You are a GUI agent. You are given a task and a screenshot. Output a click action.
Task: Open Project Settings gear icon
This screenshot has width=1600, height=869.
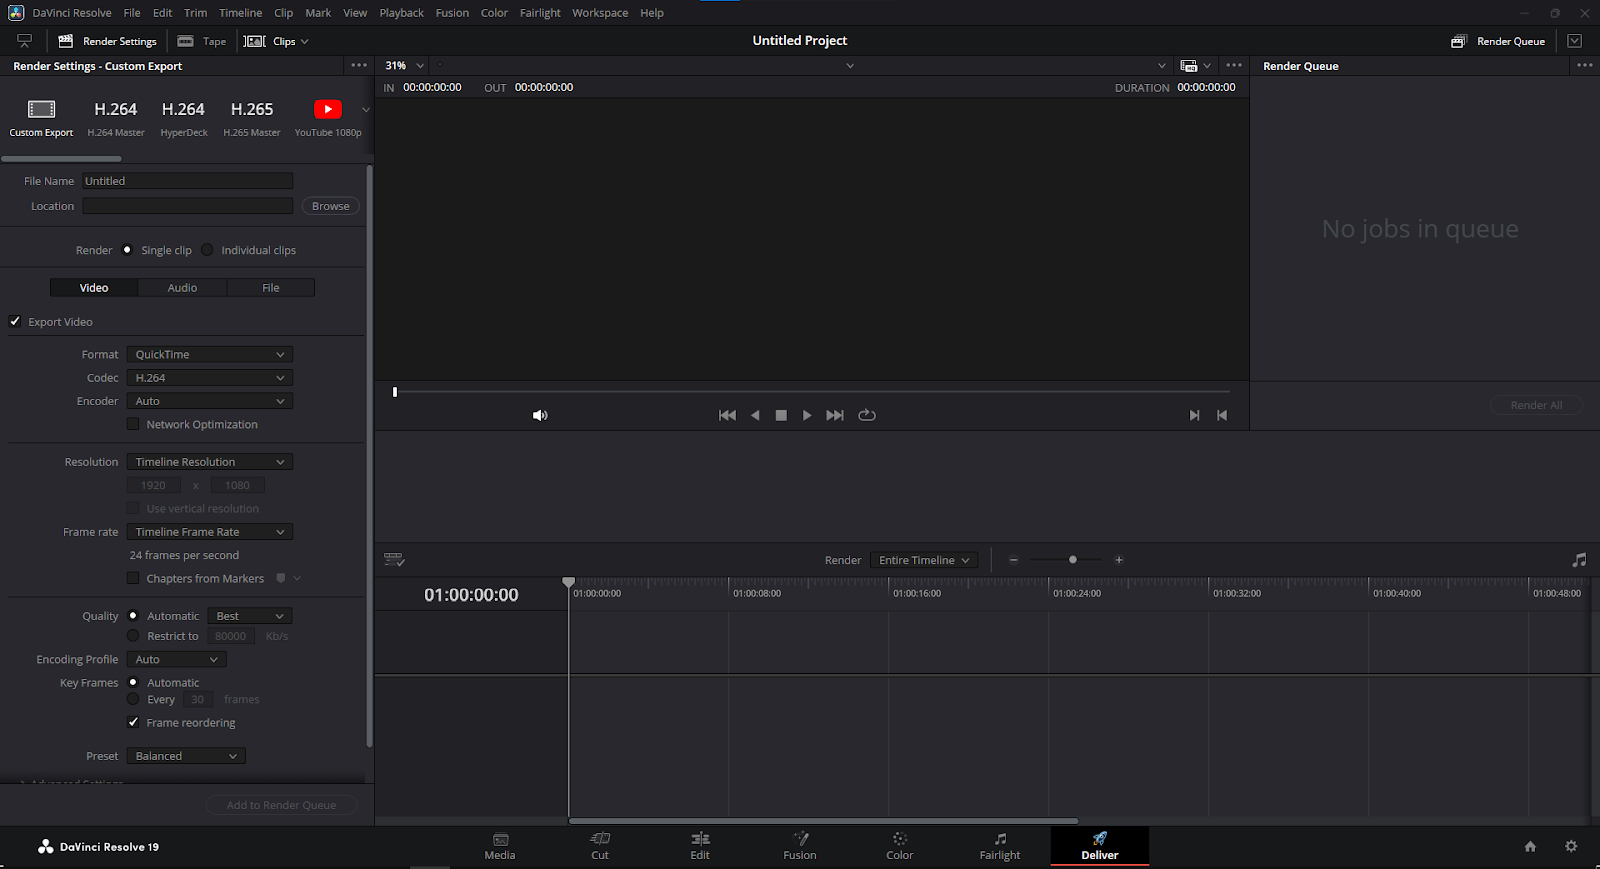pyautogui.click(x=1571, y=846)
